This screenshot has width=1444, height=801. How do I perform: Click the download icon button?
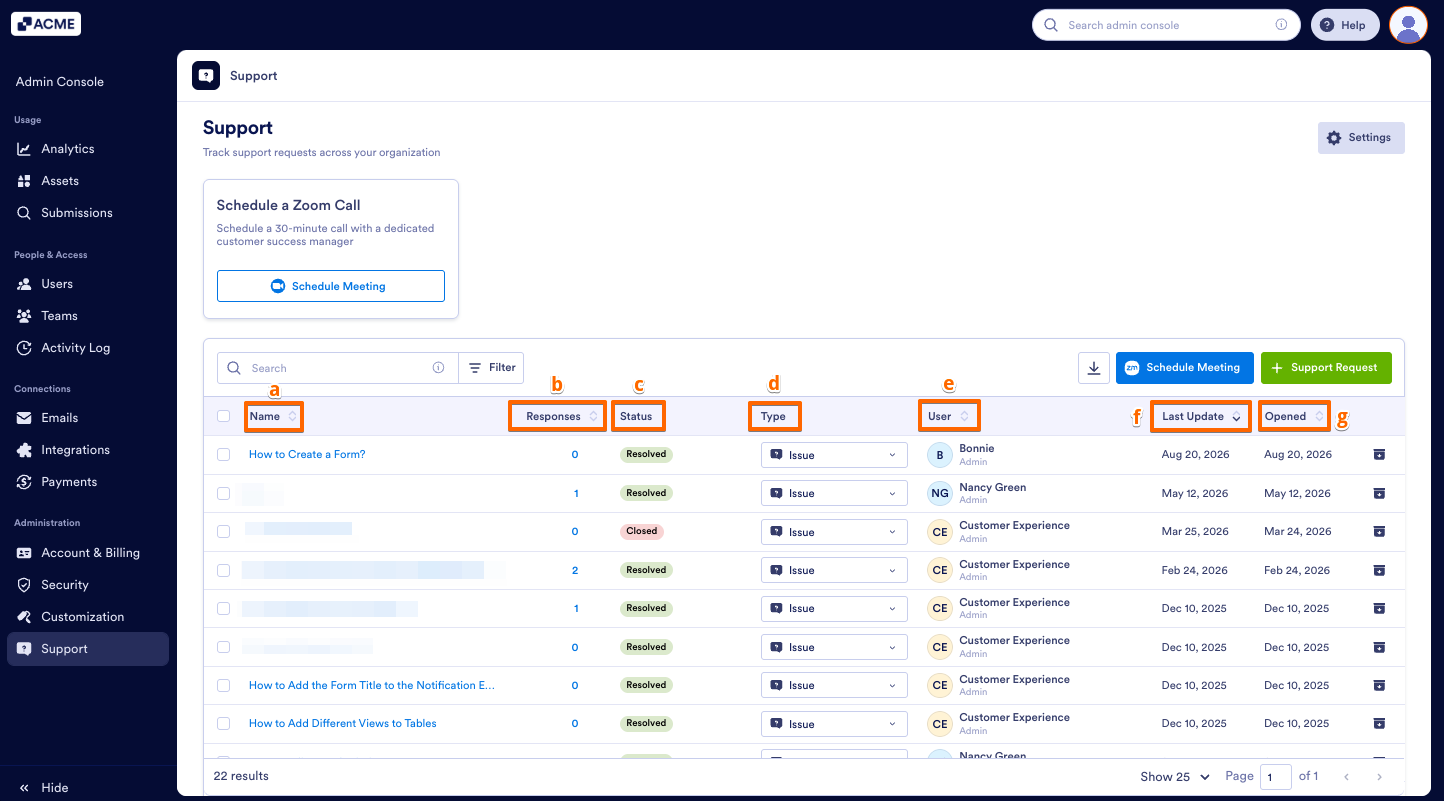[x=1094, y=368]
